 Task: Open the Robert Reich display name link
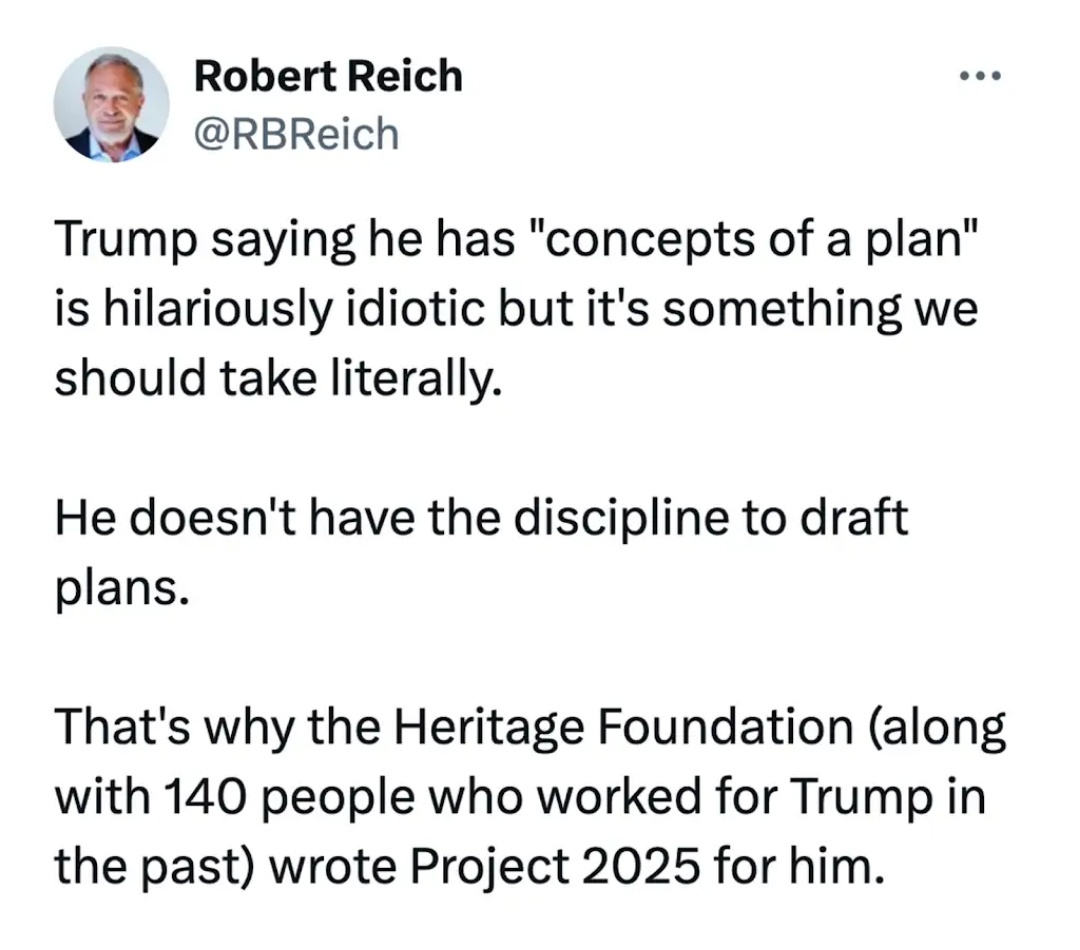click(x=329, y=76)
